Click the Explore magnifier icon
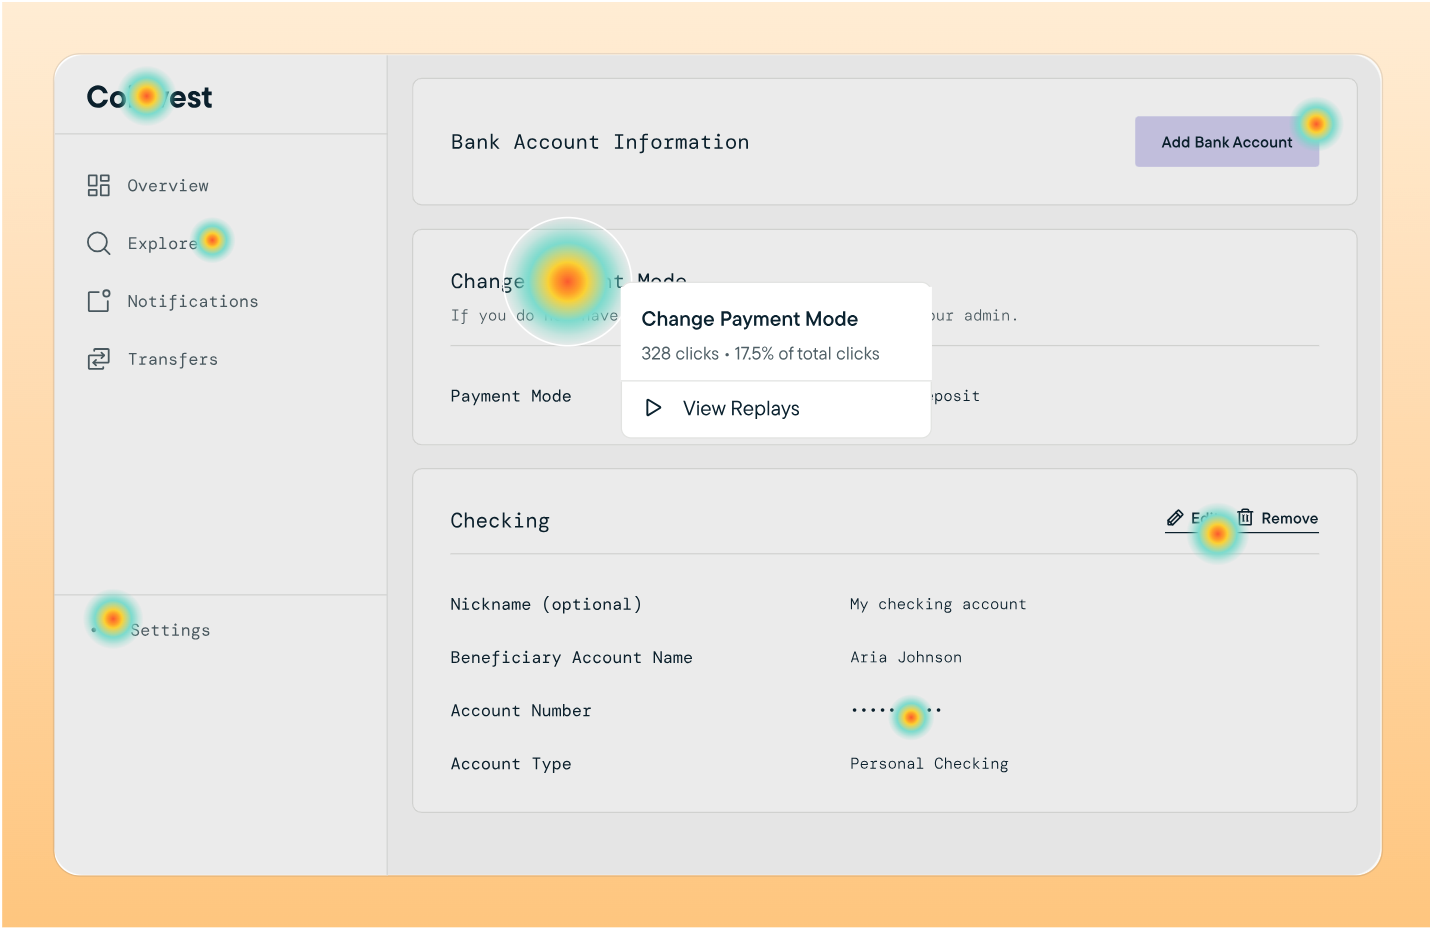The width and height of the screenshot is (1430, 928). pos(98,243)
